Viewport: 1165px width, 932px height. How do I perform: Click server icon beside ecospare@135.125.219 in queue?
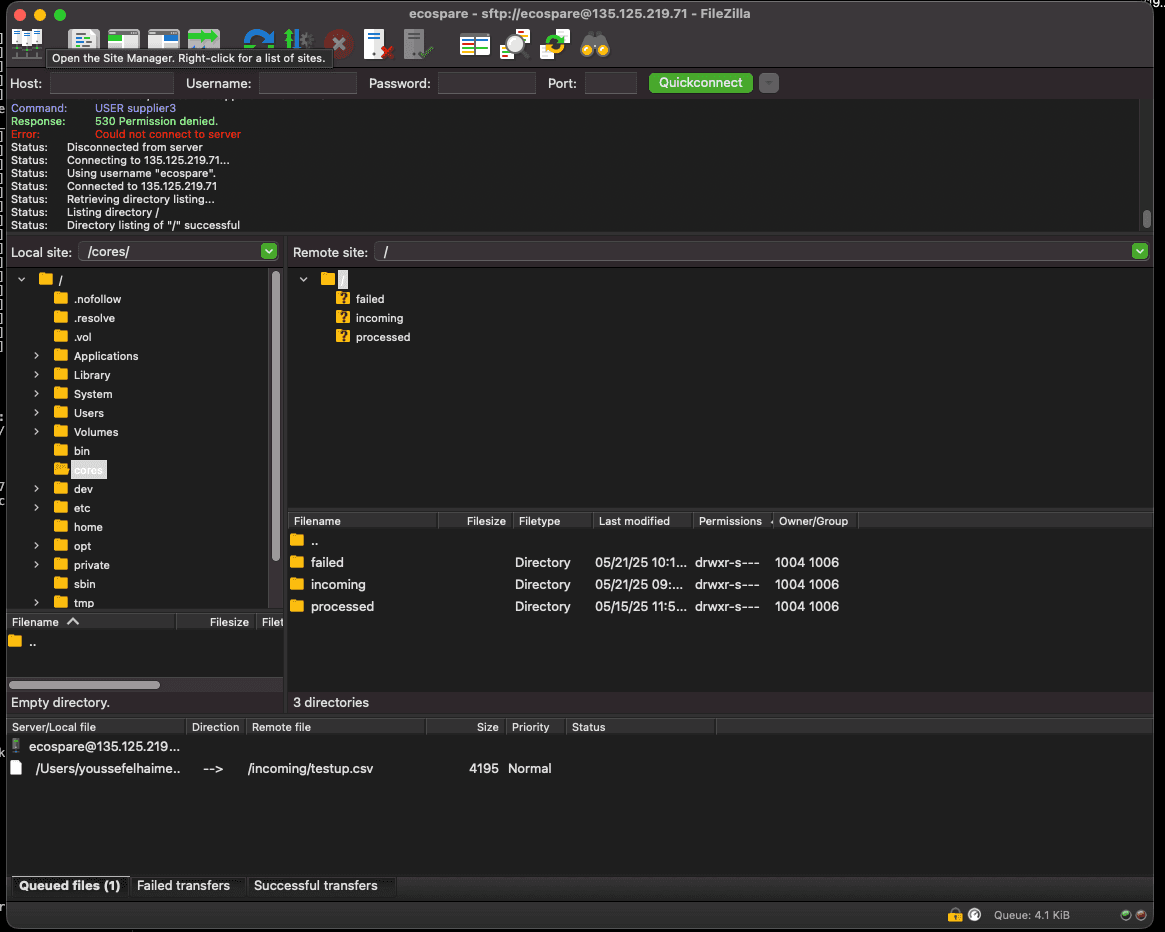pyautogui.click(x=16, y=745)
